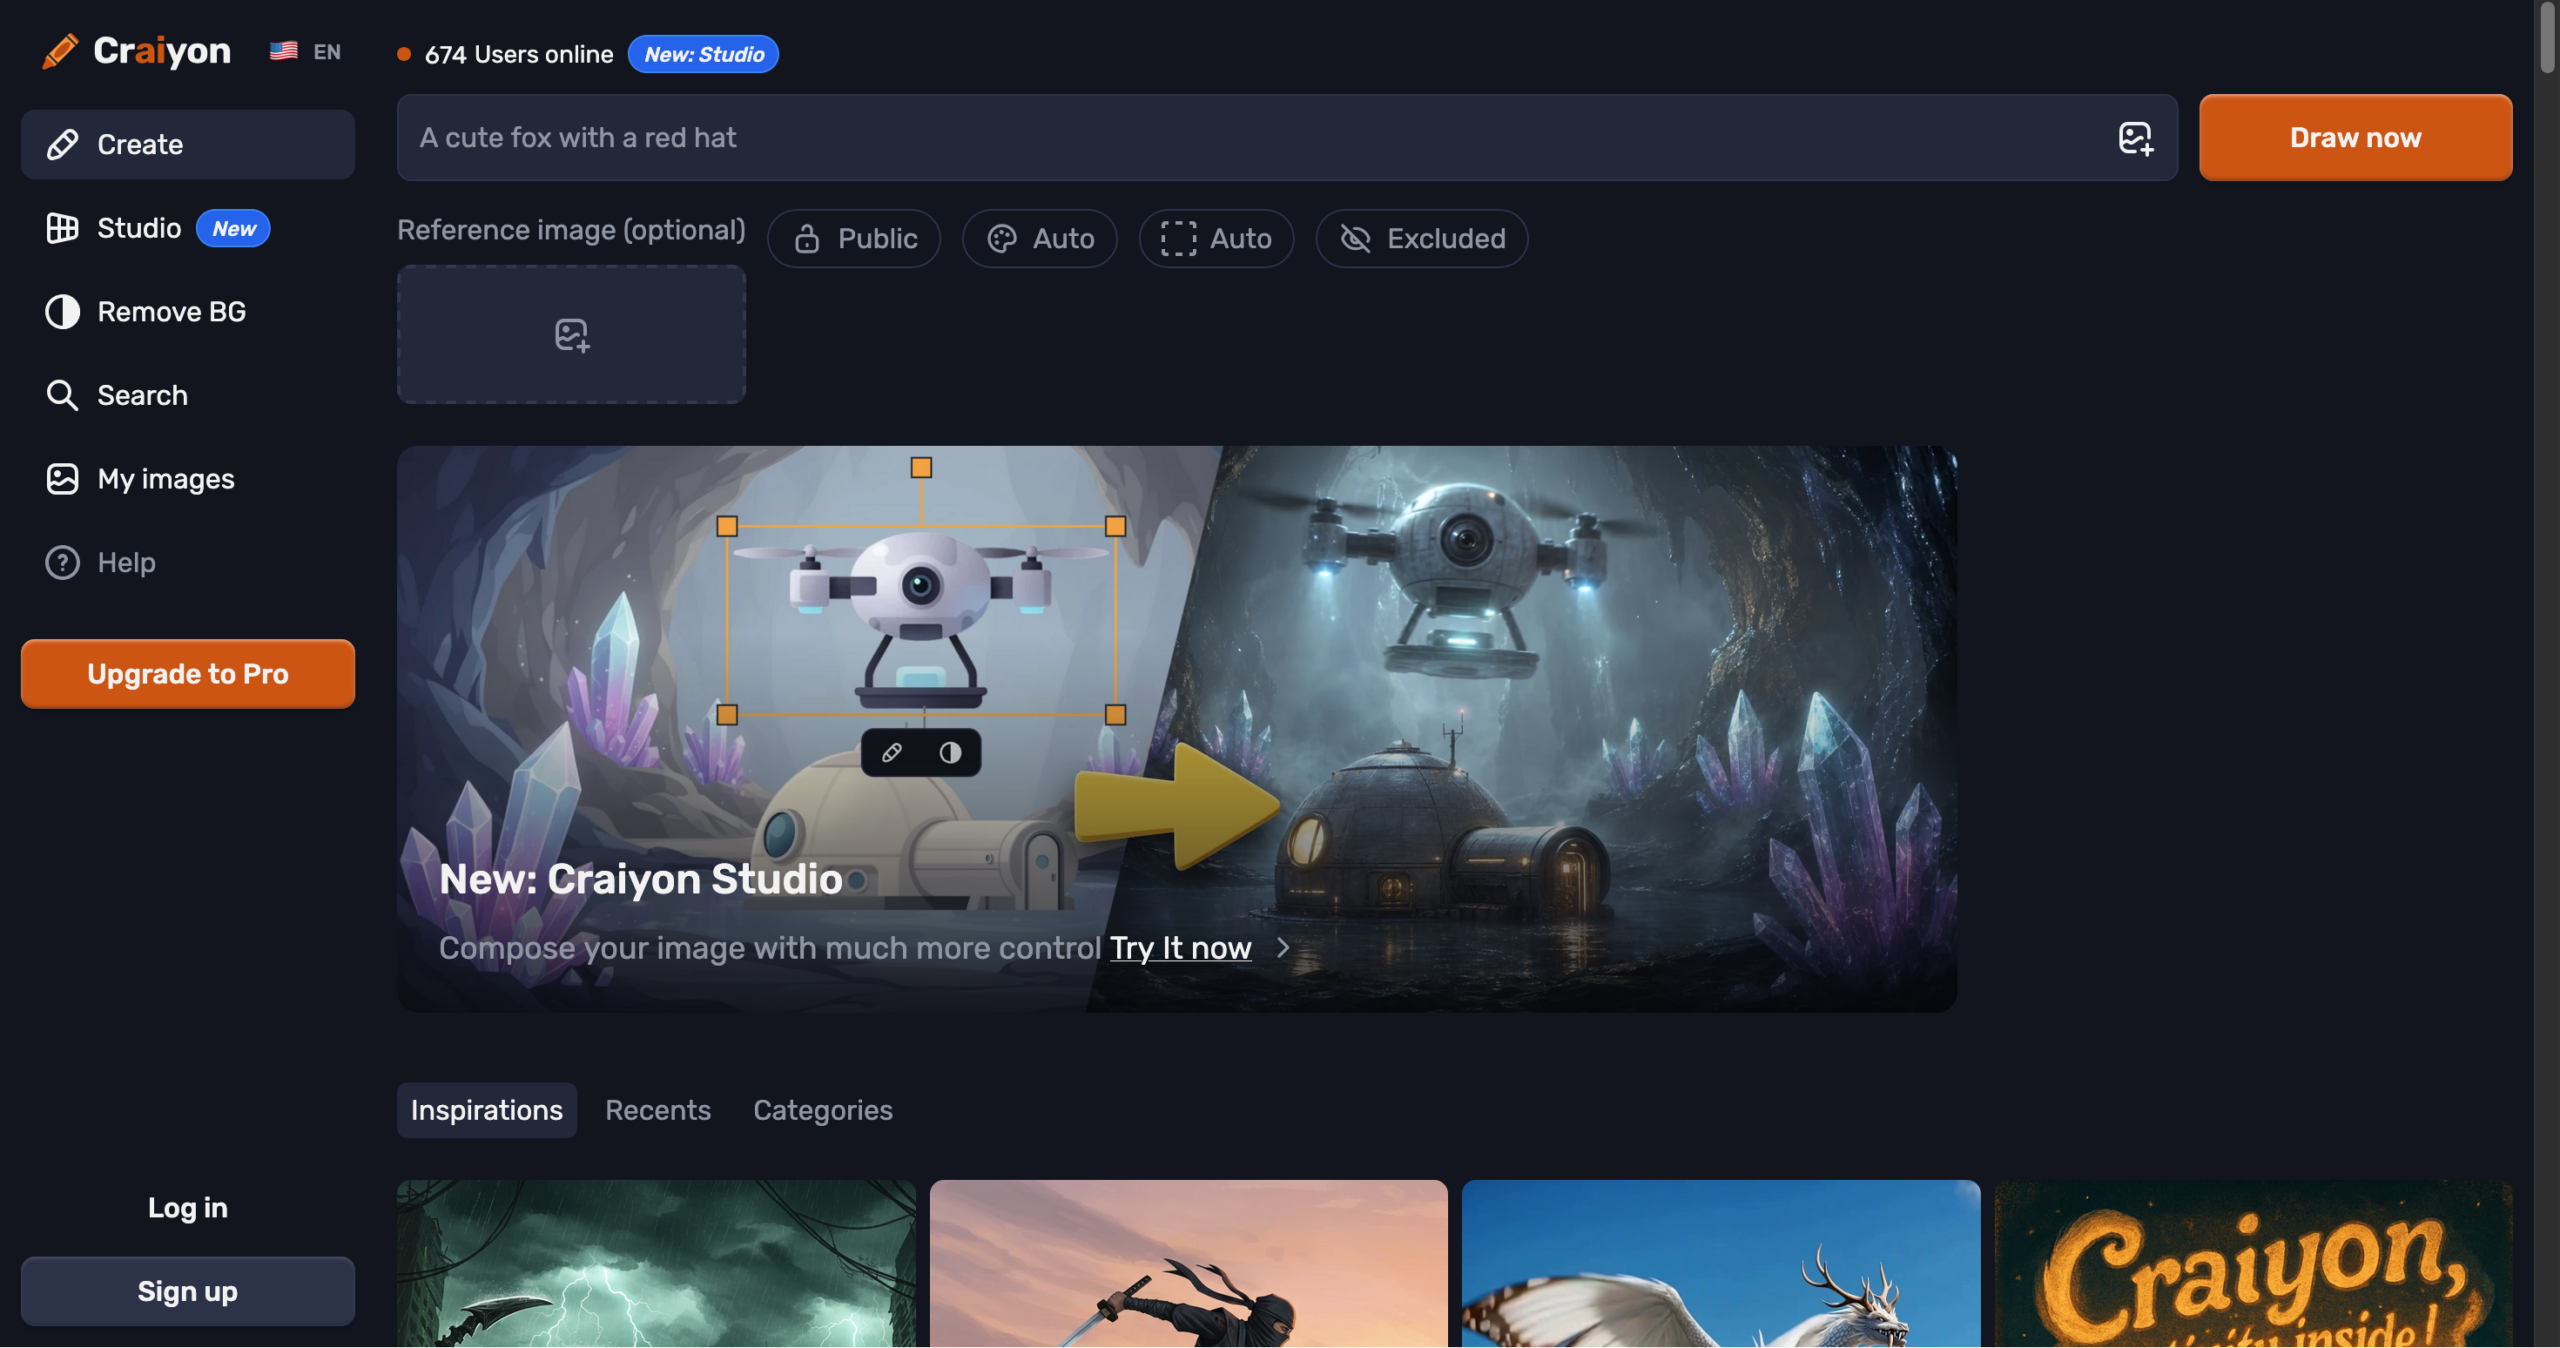
Task: Switch to the Recents tab
Action: [x=658, y=1110]
